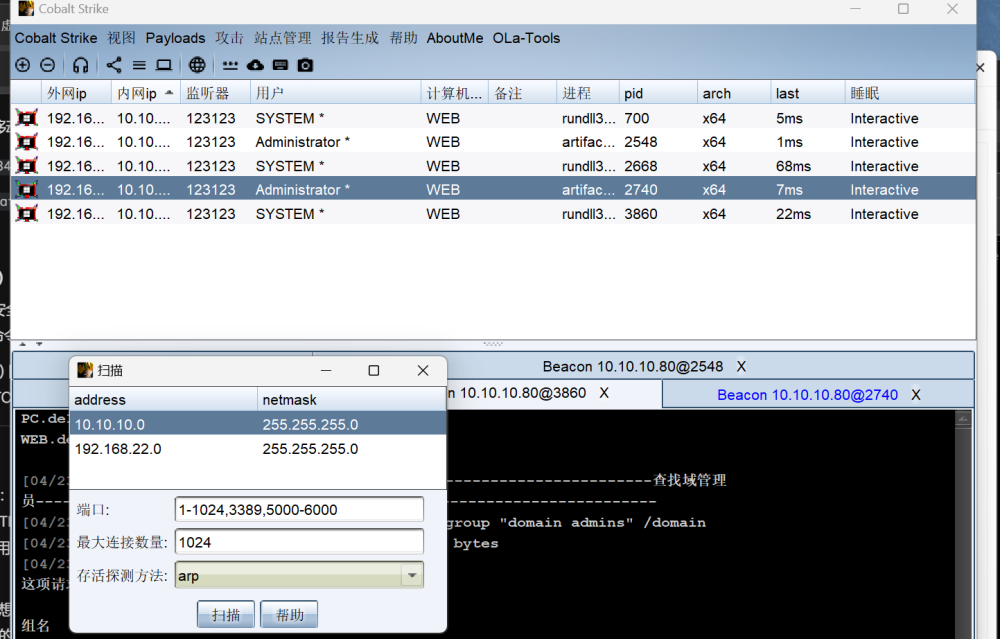Open listeners via the headphones icon
Image resolution: width=1000 pixels, height=639 pixels.
[x=81, y=65]
